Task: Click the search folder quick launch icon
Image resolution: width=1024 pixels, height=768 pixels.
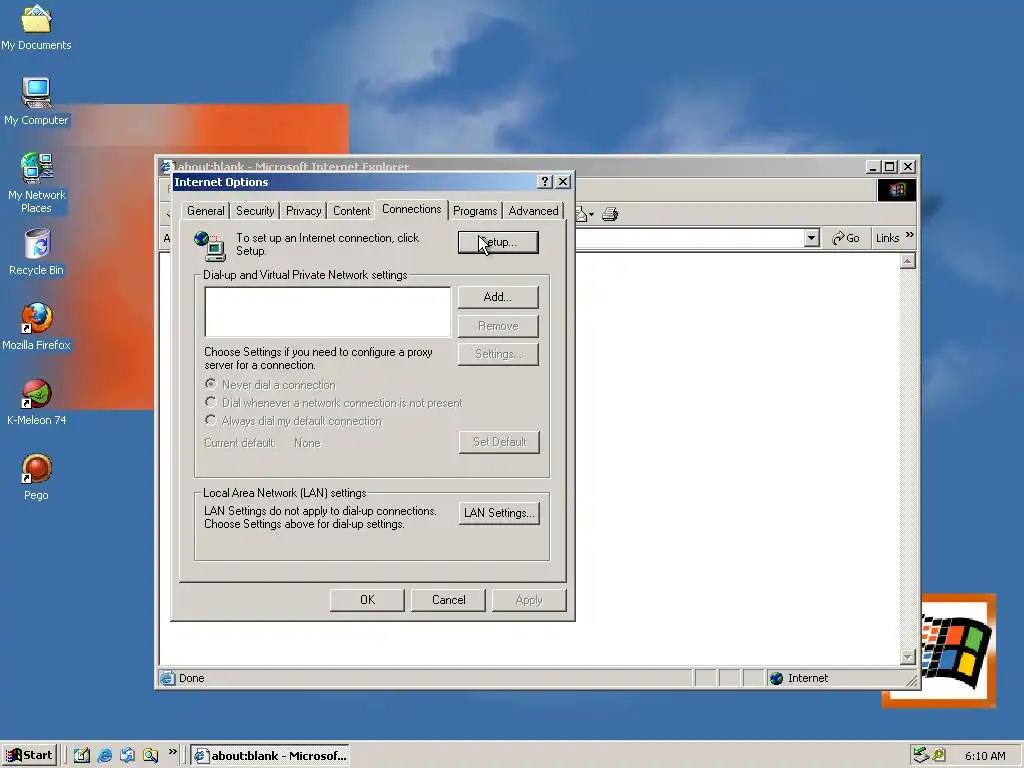Action: point(150,756)
